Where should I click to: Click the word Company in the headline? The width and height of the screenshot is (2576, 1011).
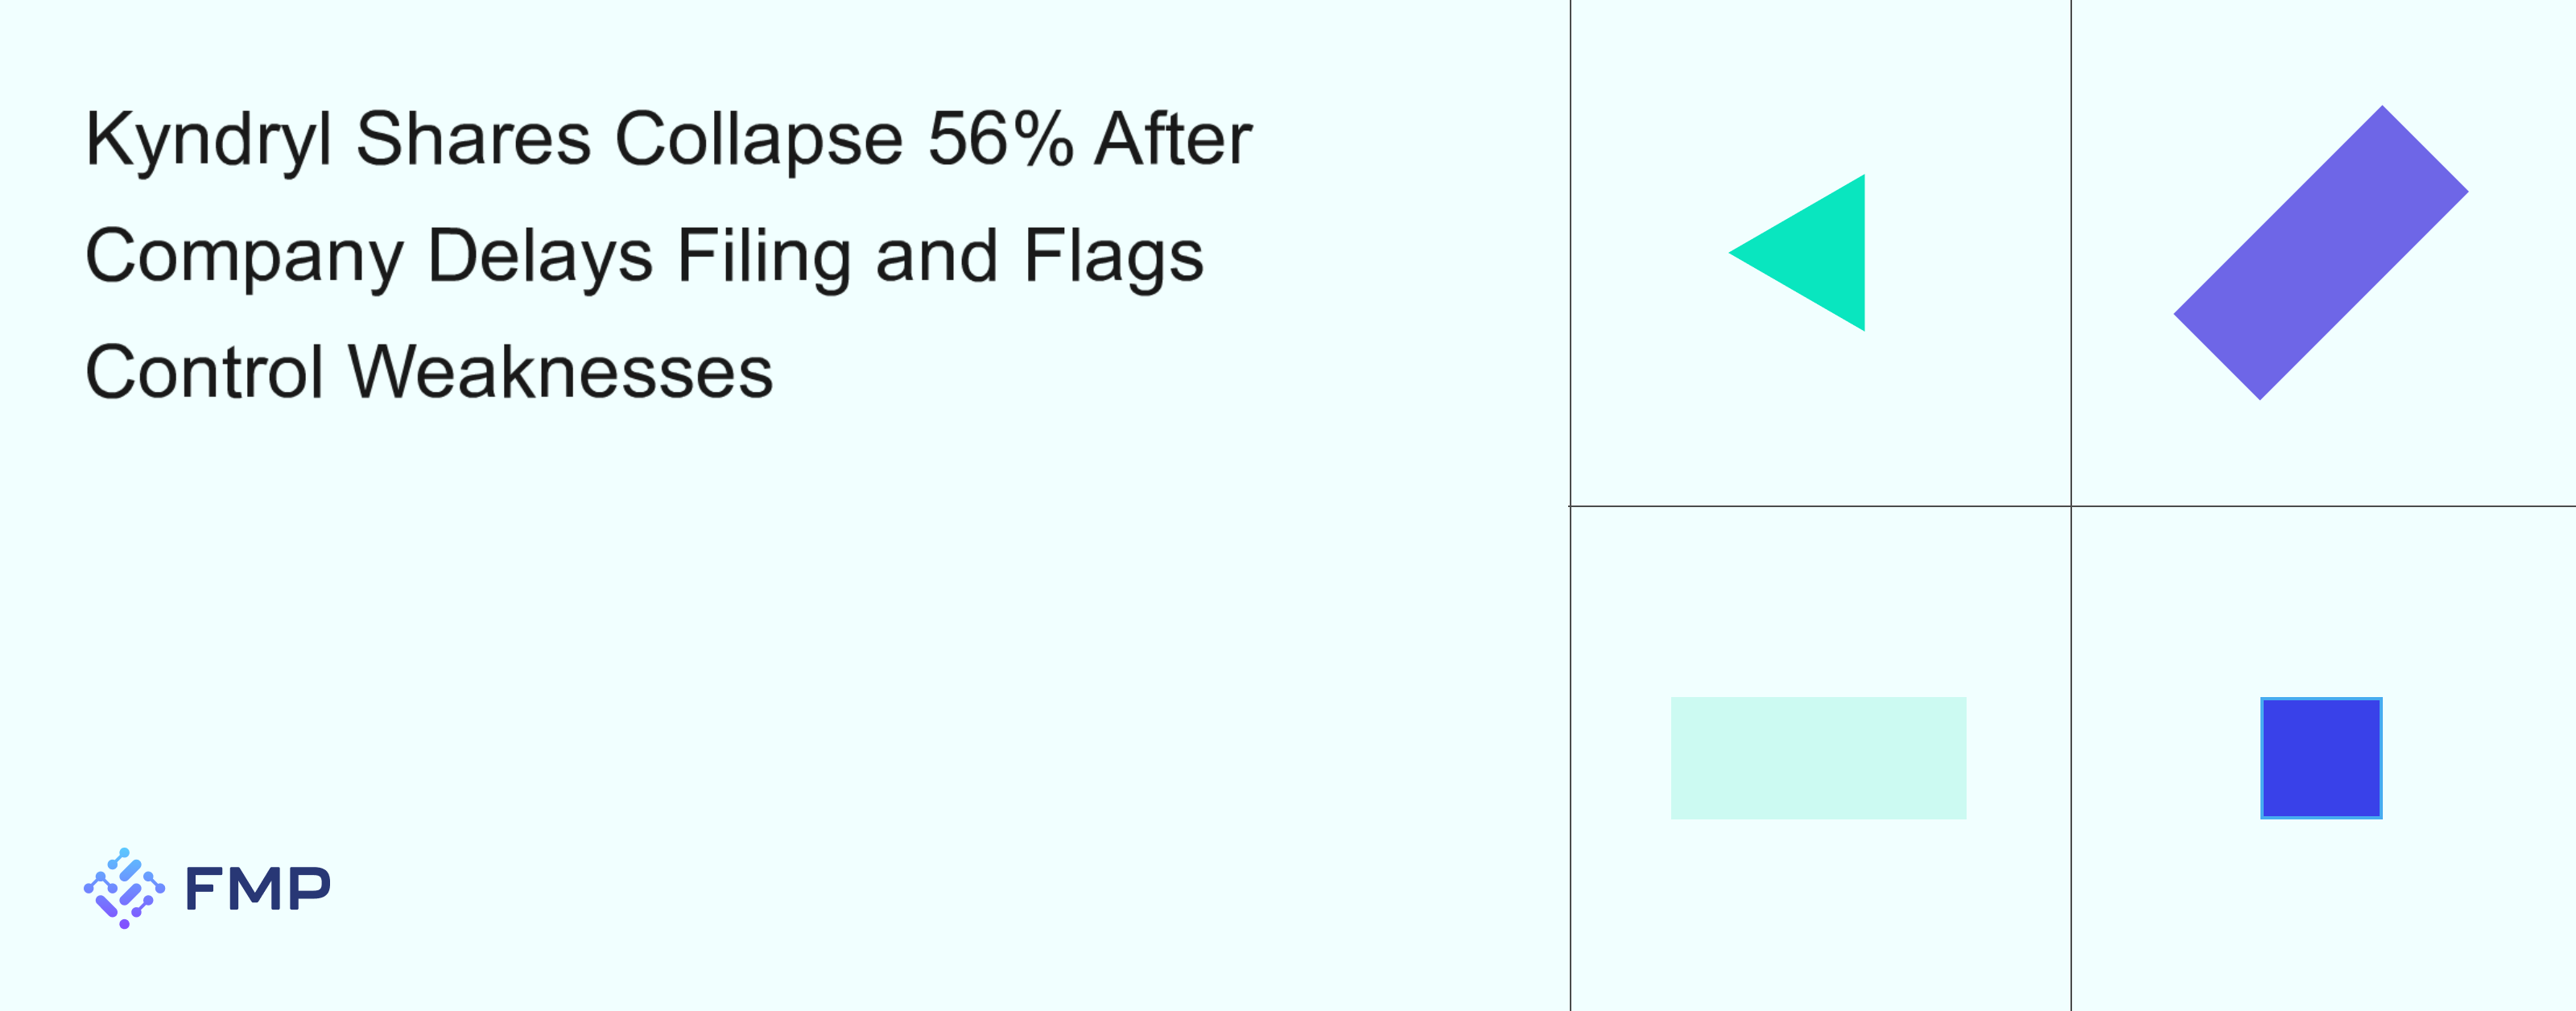coord(244,257)
